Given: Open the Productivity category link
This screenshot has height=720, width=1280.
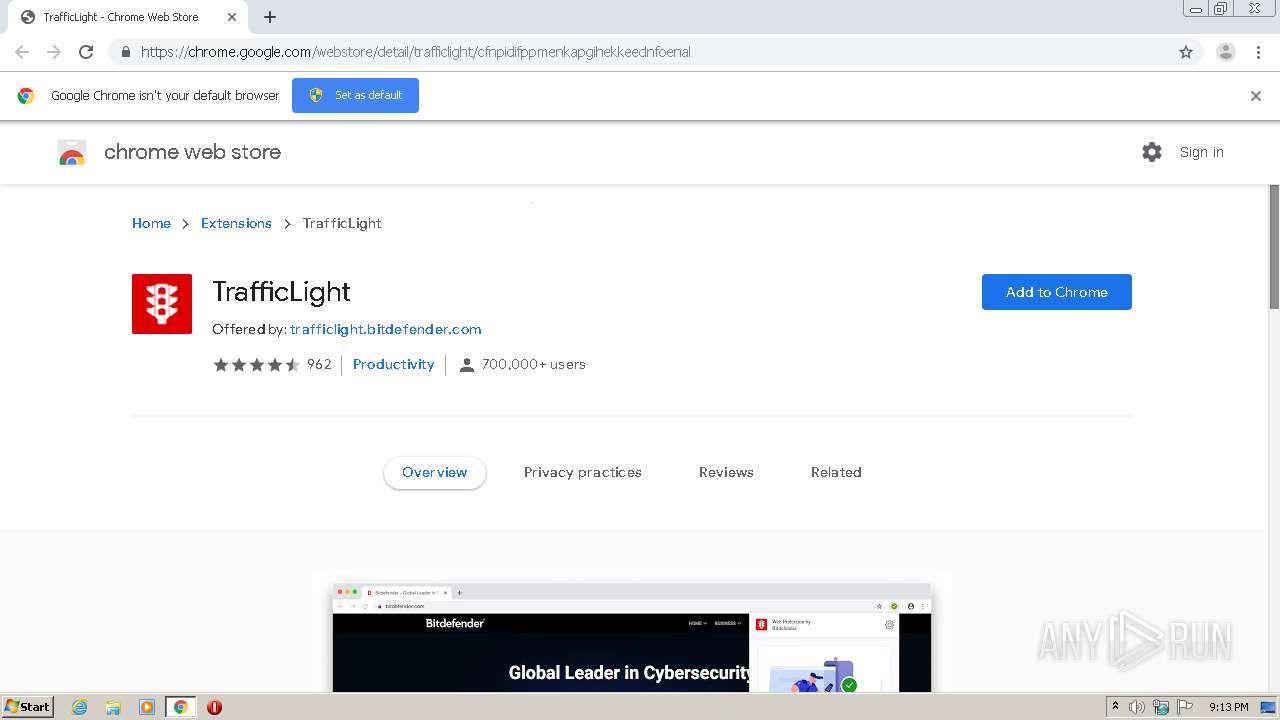Looking at the screenshot, I should pyautogui.click(x=394, y=365).
